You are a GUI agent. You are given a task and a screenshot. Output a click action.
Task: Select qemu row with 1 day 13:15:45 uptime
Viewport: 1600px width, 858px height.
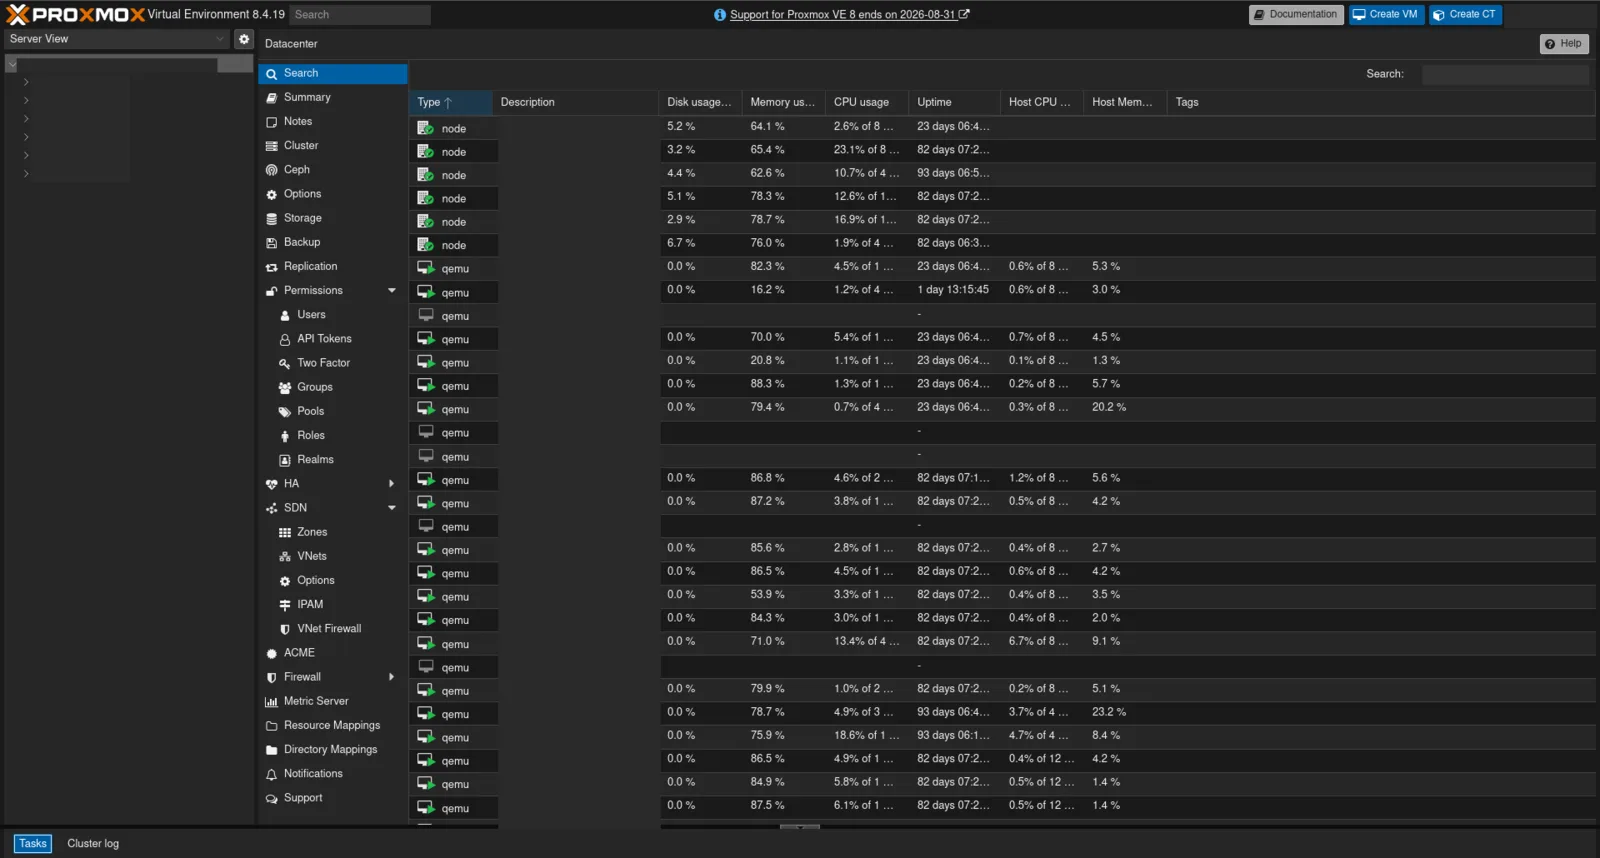[1002, 291]
